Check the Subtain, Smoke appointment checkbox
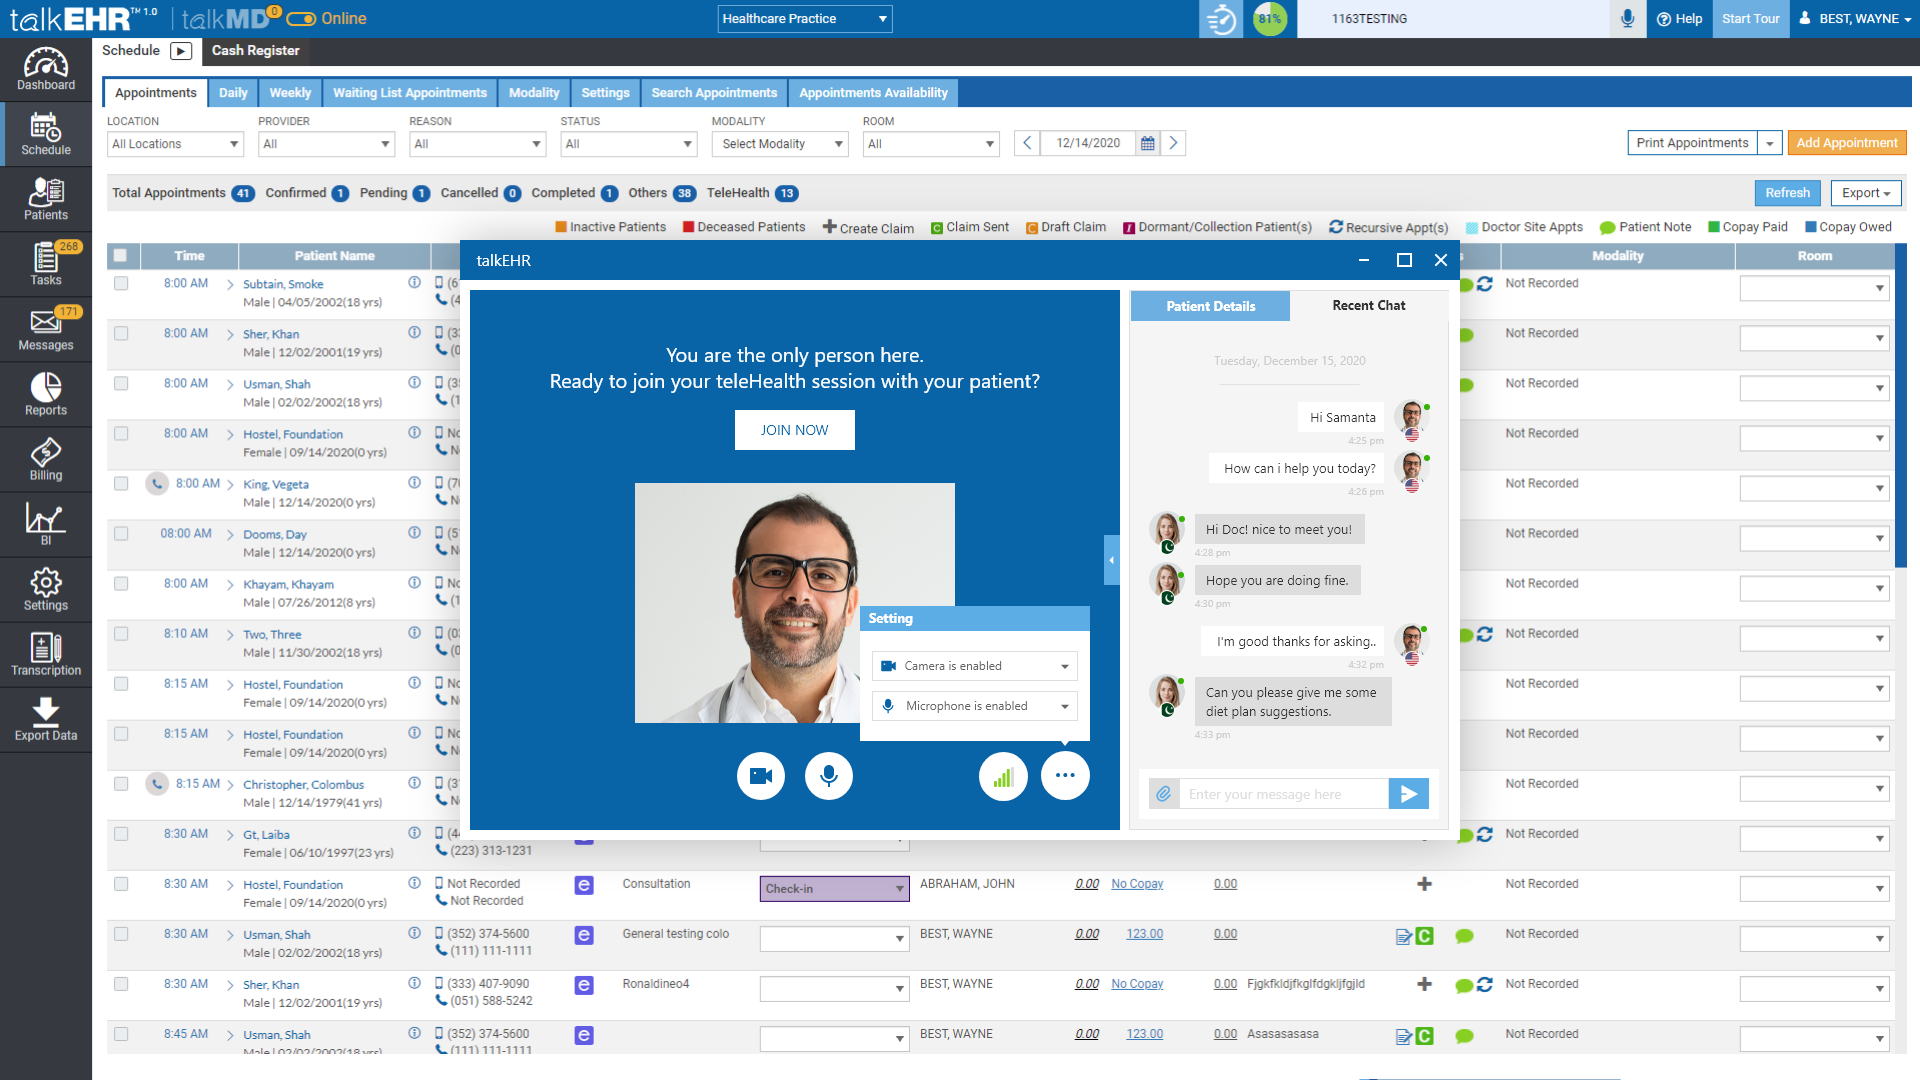Screen dimensions: 1920x1080 pos(121,284)
